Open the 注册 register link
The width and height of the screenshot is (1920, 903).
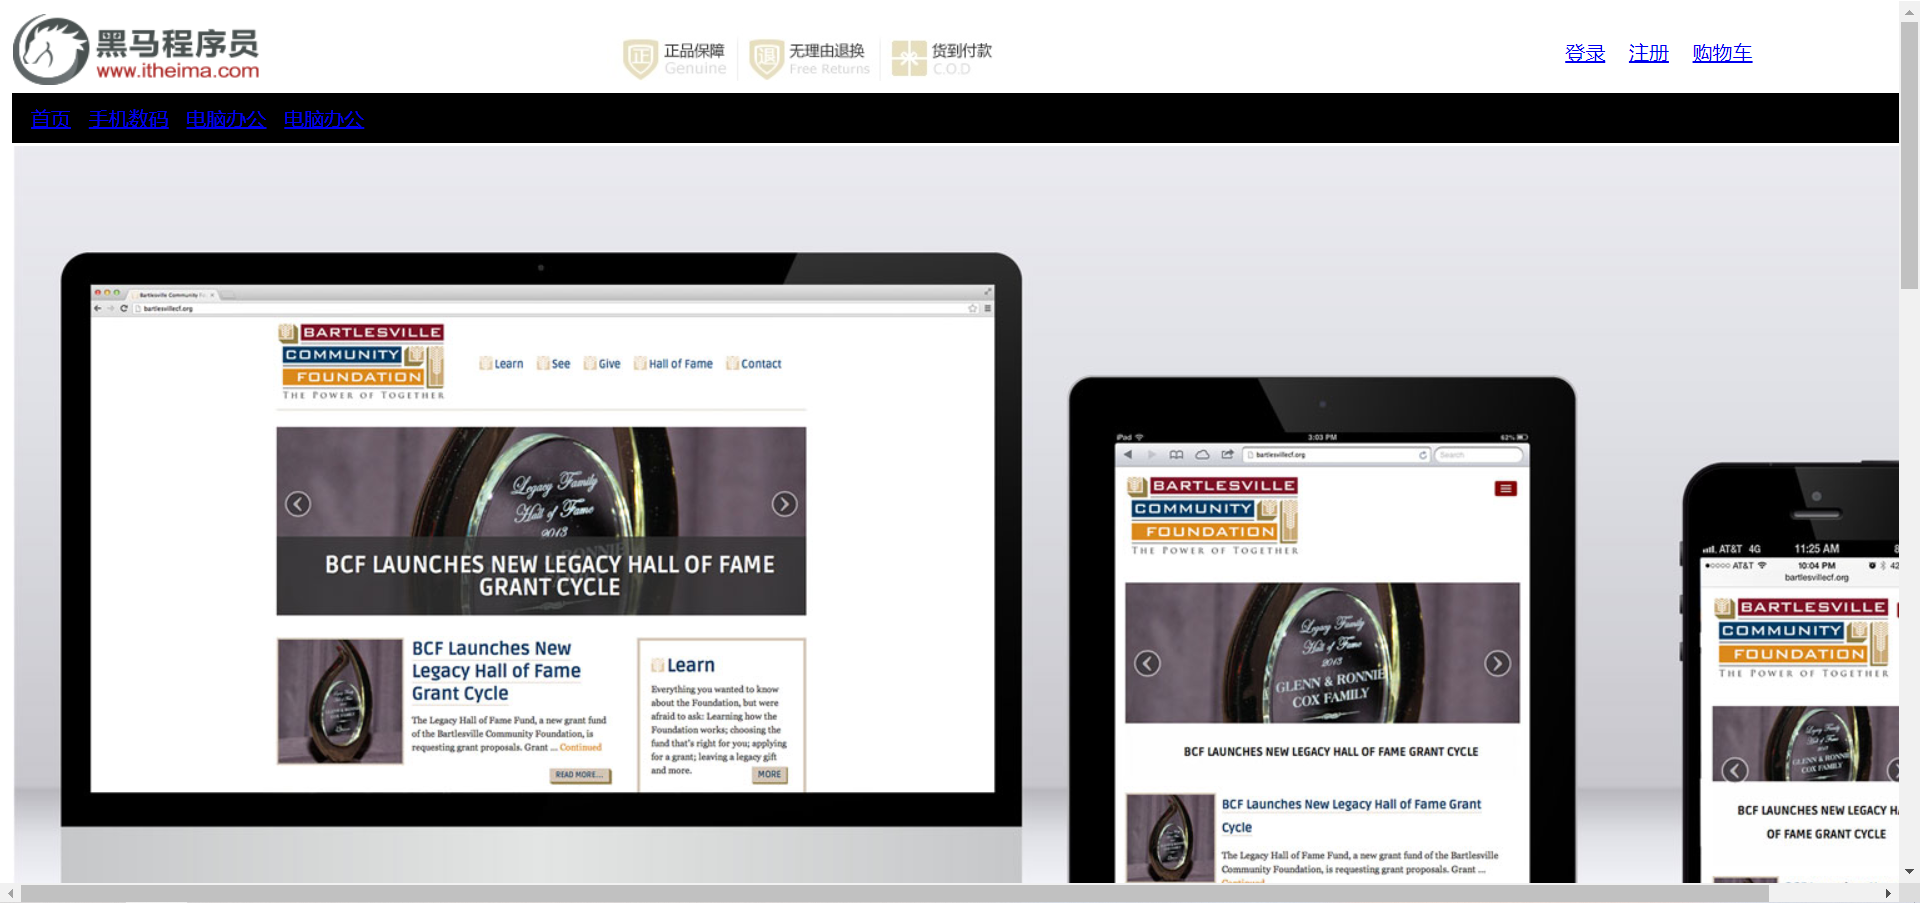1649,53
